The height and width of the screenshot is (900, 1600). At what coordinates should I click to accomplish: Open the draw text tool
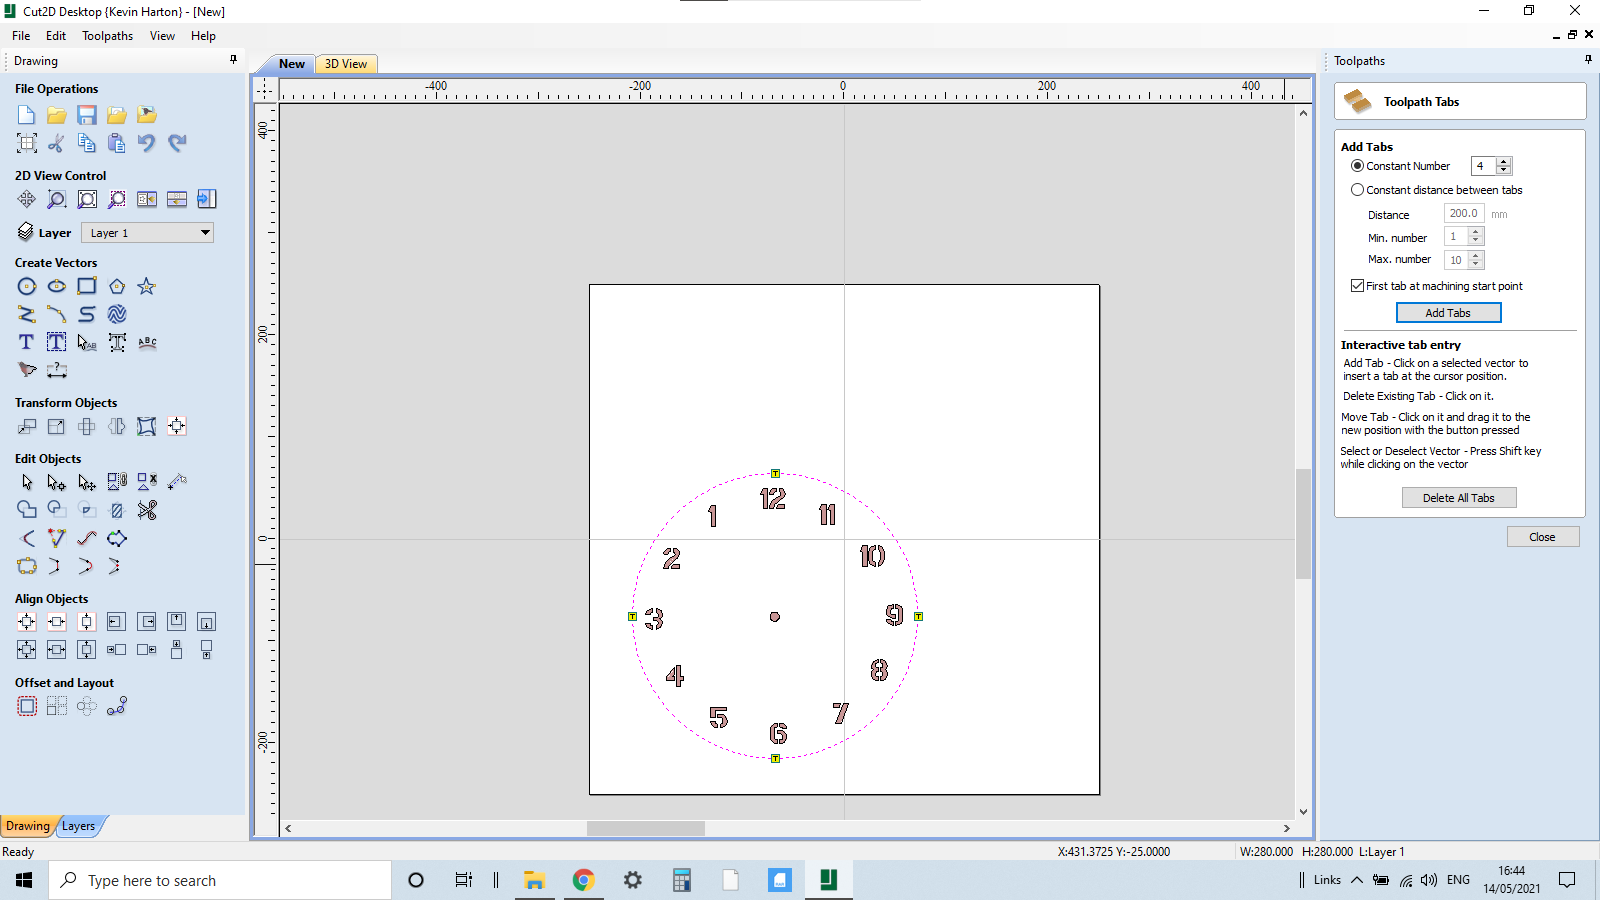pos(25,341)
